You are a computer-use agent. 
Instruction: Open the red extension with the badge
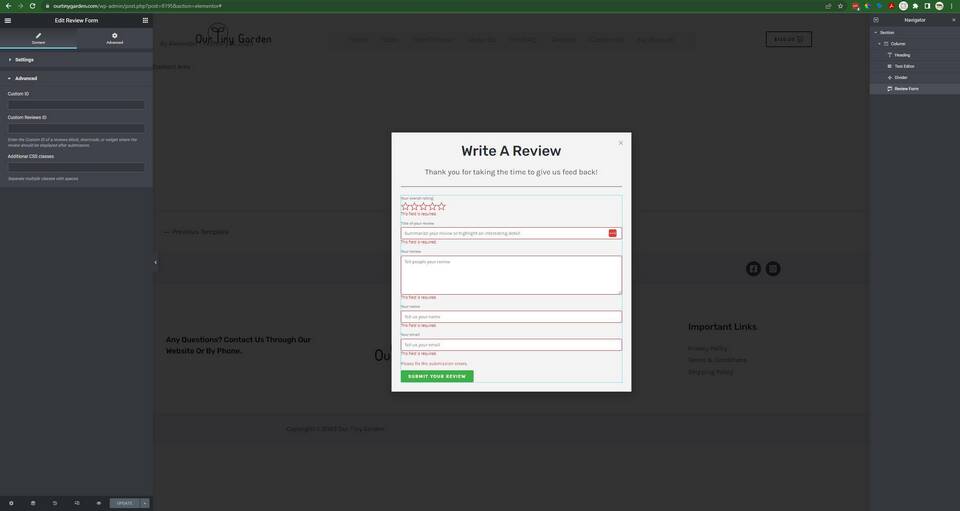pyautogui.click(x=856, y=6)
